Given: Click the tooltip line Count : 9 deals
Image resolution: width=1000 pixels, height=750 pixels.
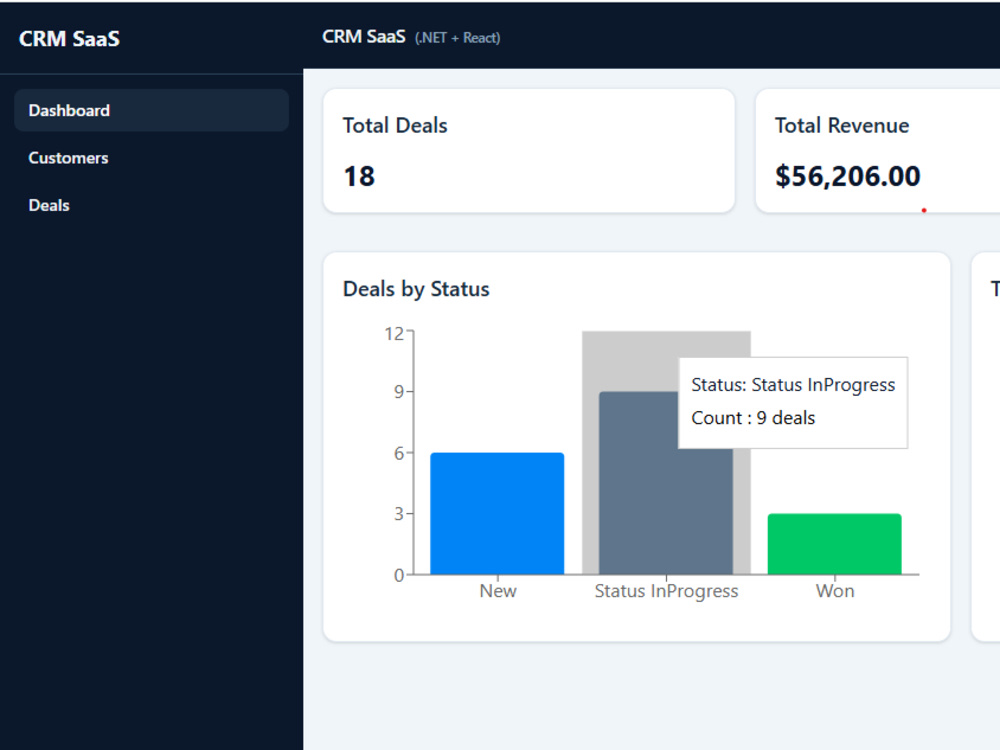Looking at the screenshot, I should pos(753,418).
